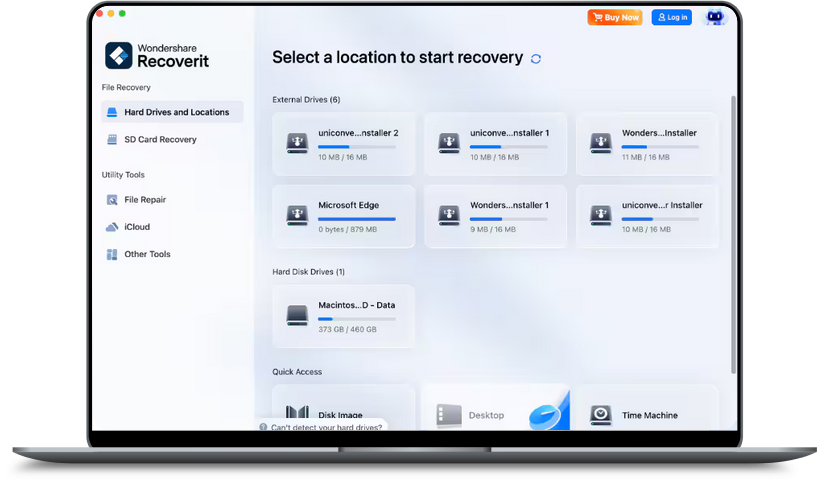Open Hard Drives and Locations section
The height and width of the screenshot is (484, 817).
click(172, 112)
